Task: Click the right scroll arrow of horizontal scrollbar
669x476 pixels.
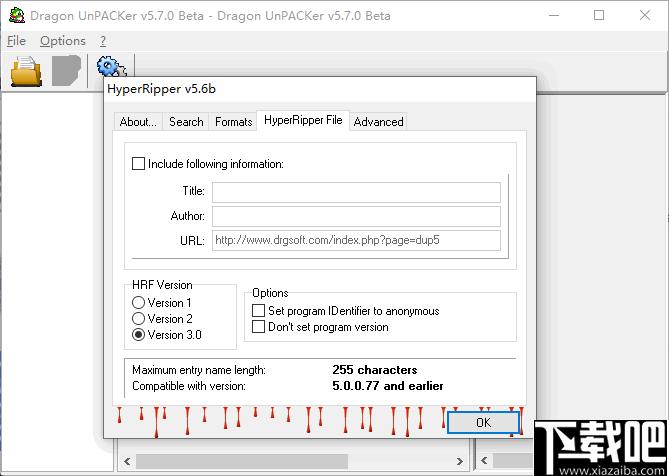Action: click(x=460, y=461)
